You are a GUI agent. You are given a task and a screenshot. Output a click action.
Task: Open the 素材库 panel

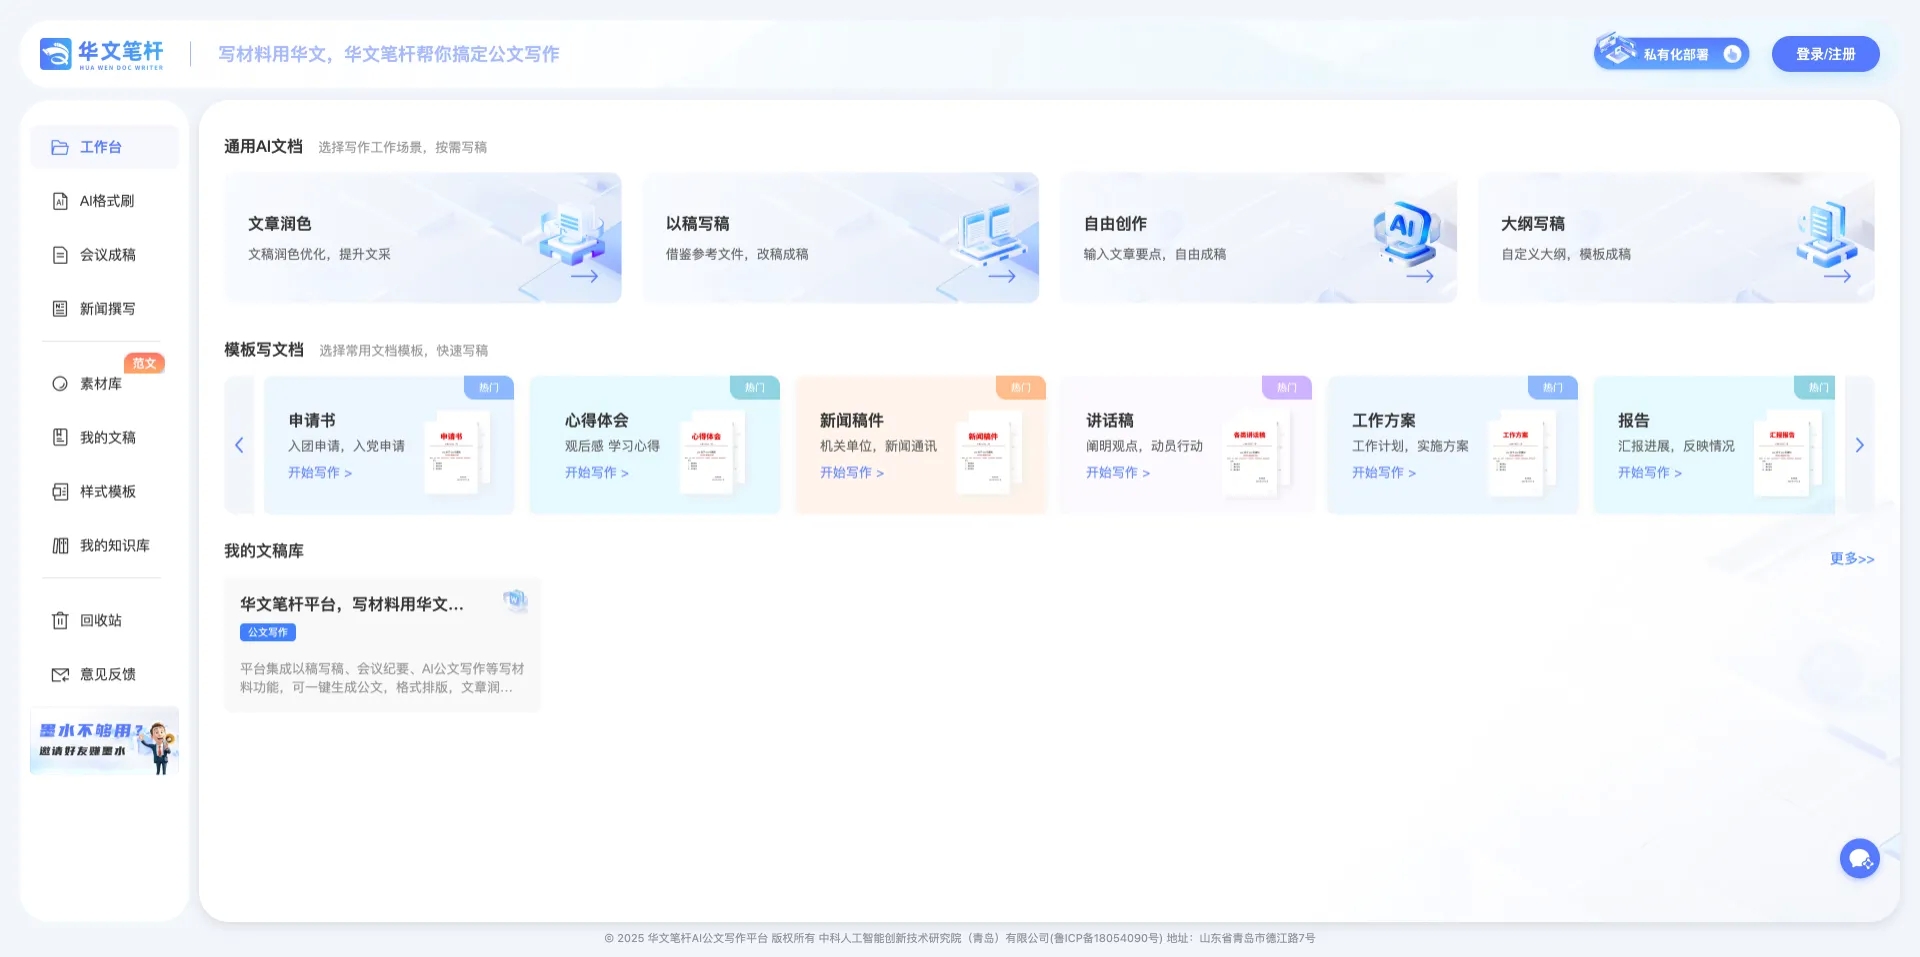click(100, 383)
